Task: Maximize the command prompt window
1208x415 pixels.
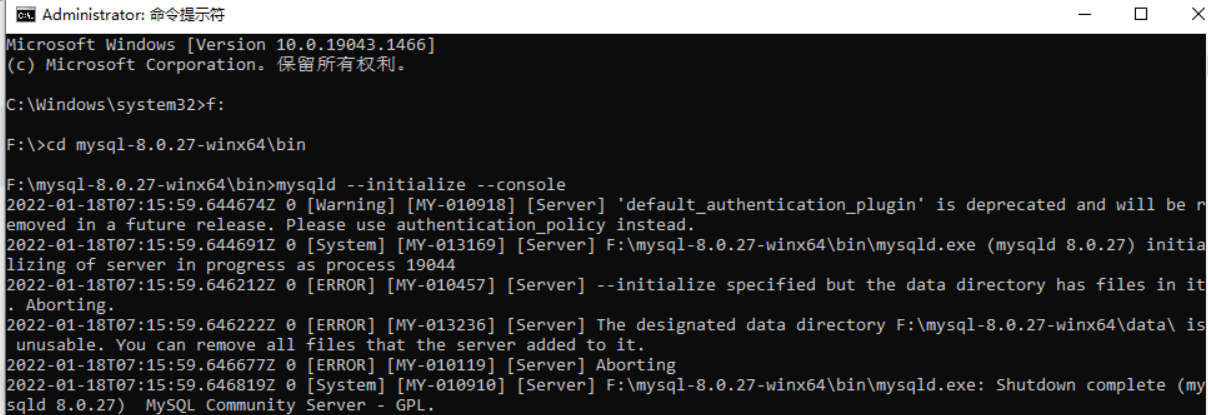Action: [x=1141, y=14]
